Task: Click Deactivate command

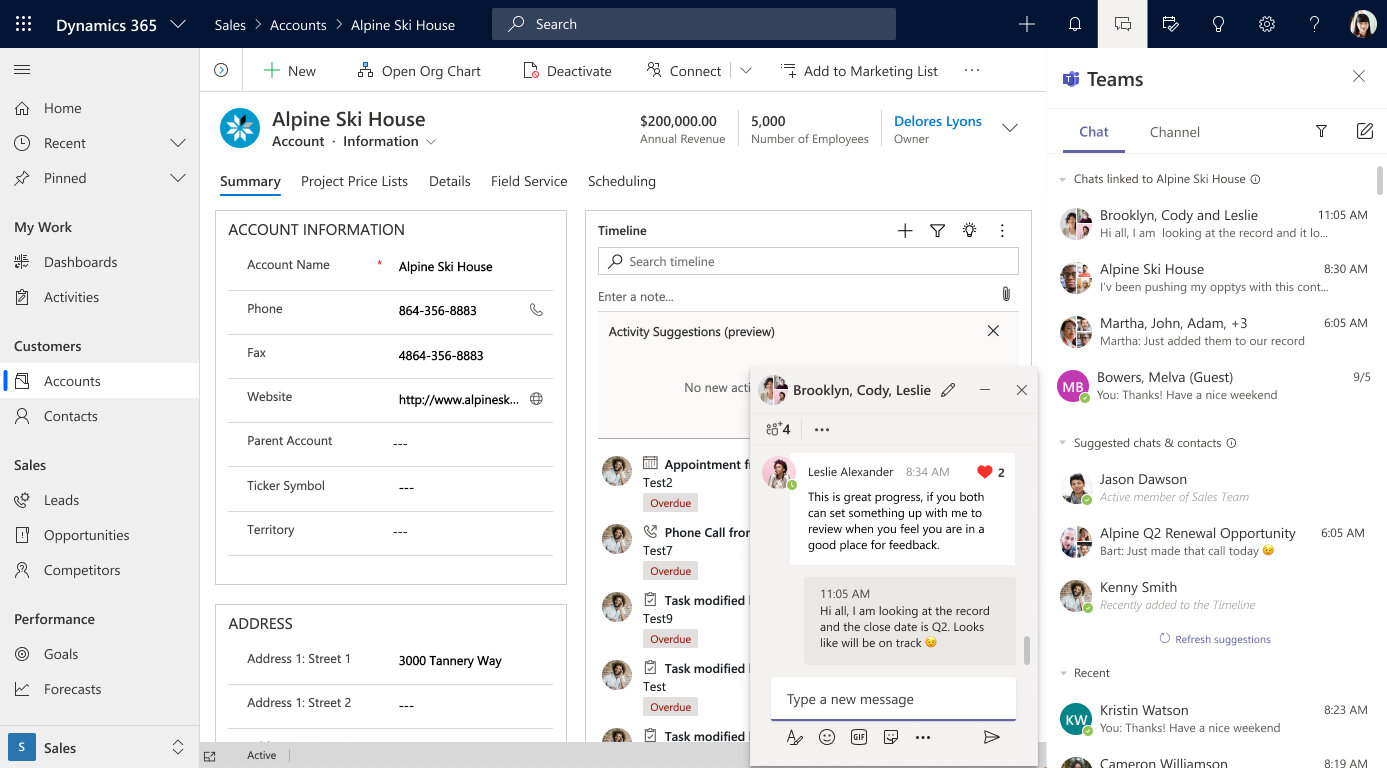Action: pyautogui.click(x=568, y=70)
